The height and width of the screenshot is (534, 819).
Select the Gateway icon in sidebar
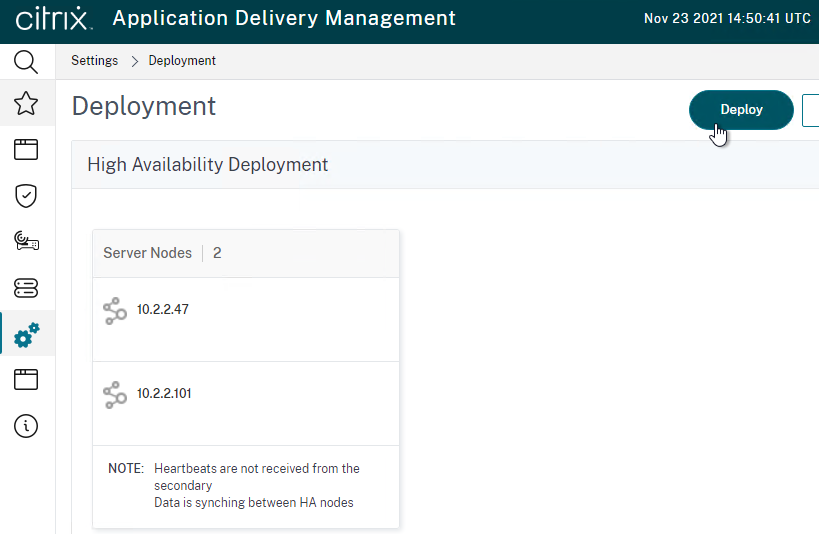(x=26, y=241)
